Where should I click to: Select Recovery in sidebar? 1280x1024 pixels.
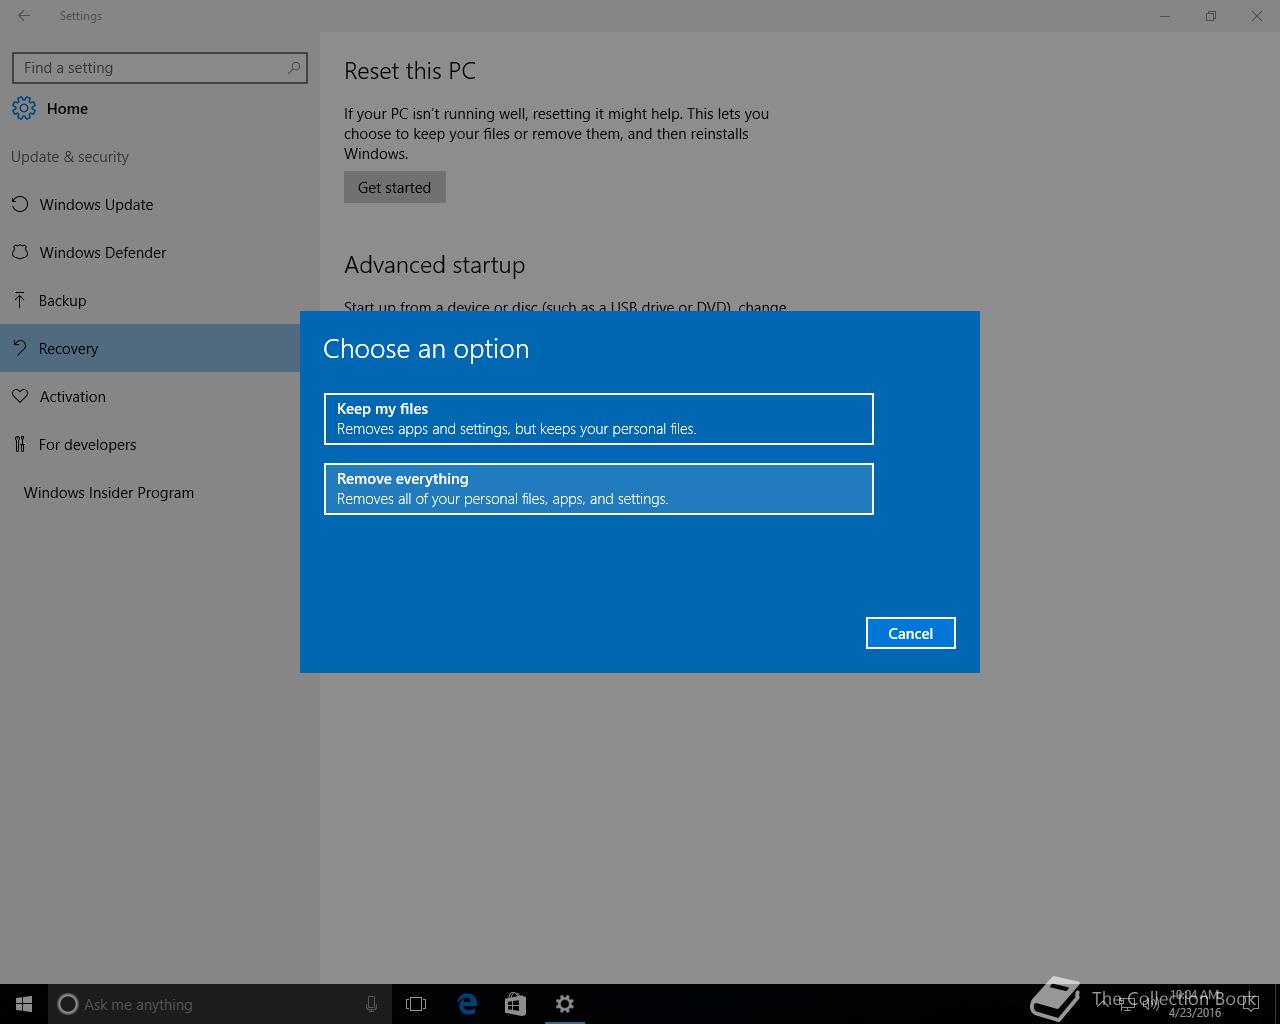150,348
